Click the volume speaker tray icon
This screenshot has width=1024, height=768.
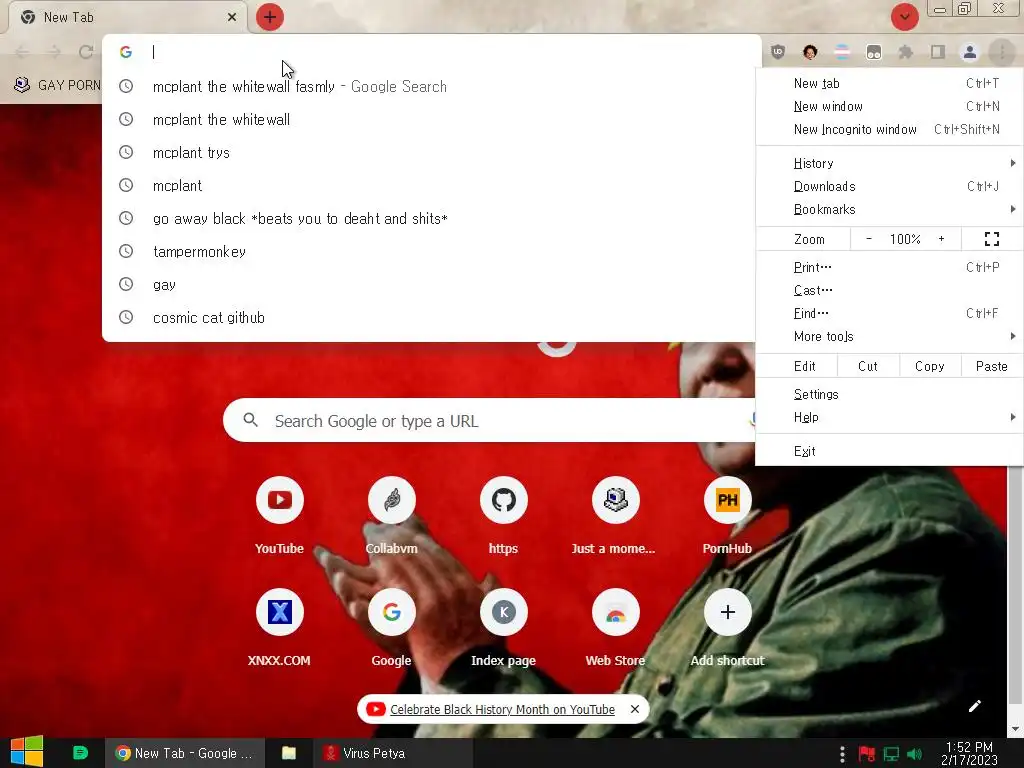pos(915,754)
